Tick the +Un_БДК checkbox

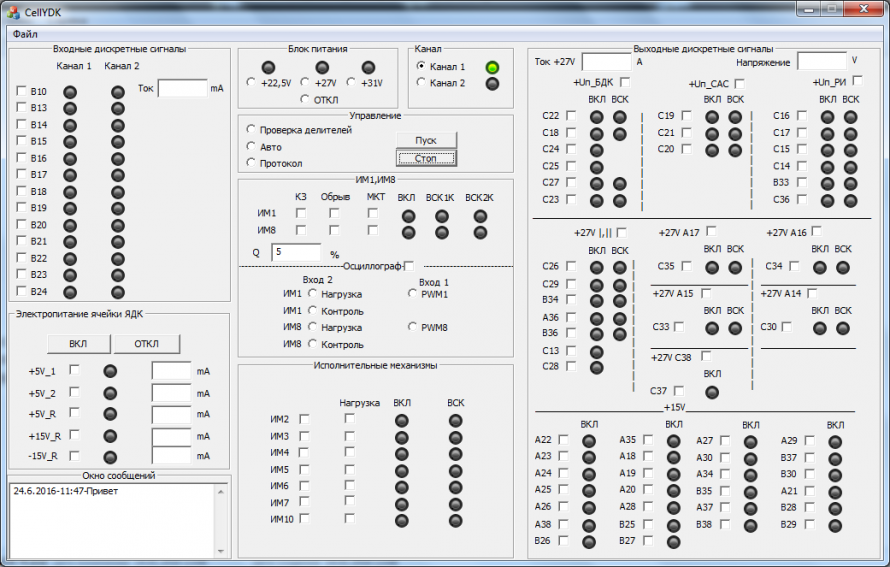tap(625, 82)
